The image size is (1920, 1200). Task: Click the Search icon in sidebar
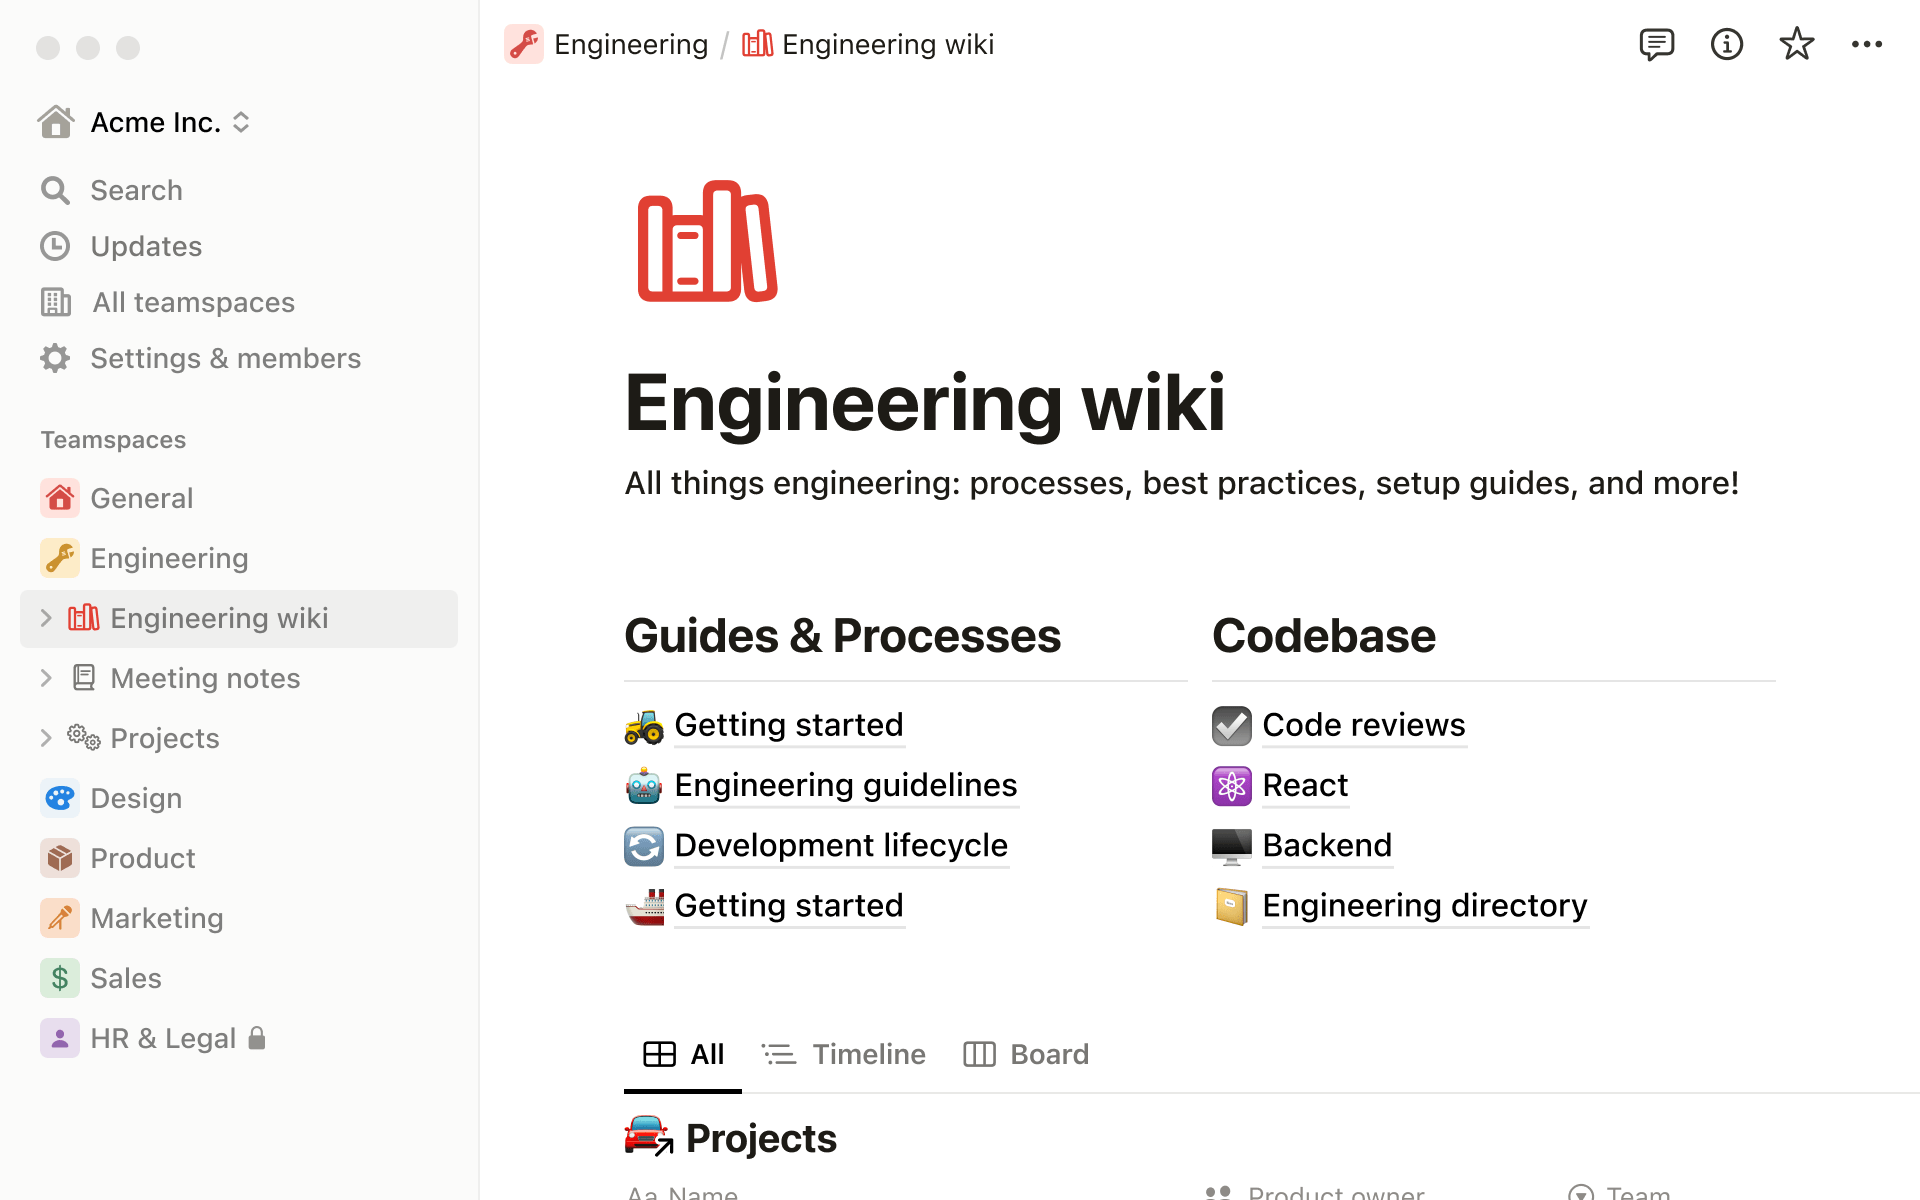55,188
